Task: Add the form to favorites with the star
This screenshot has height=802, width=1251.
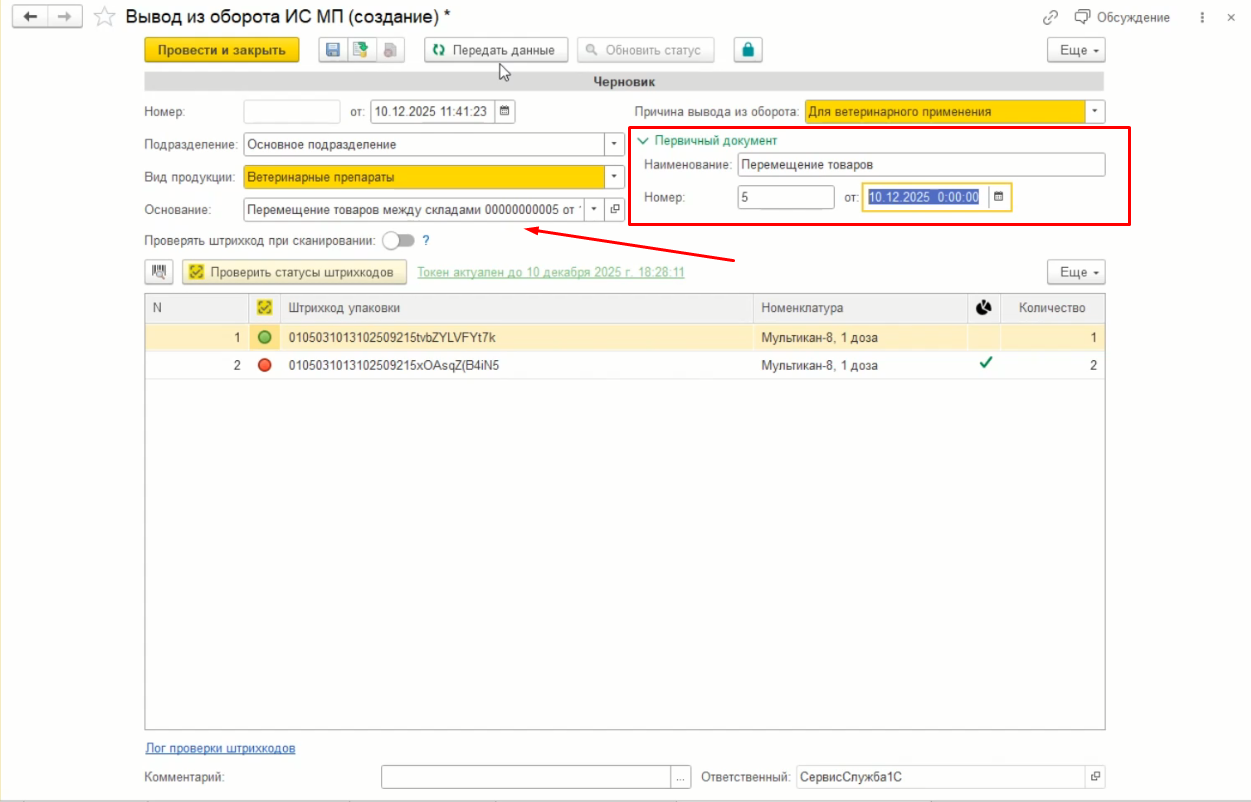Action: (x=104, y=17)
